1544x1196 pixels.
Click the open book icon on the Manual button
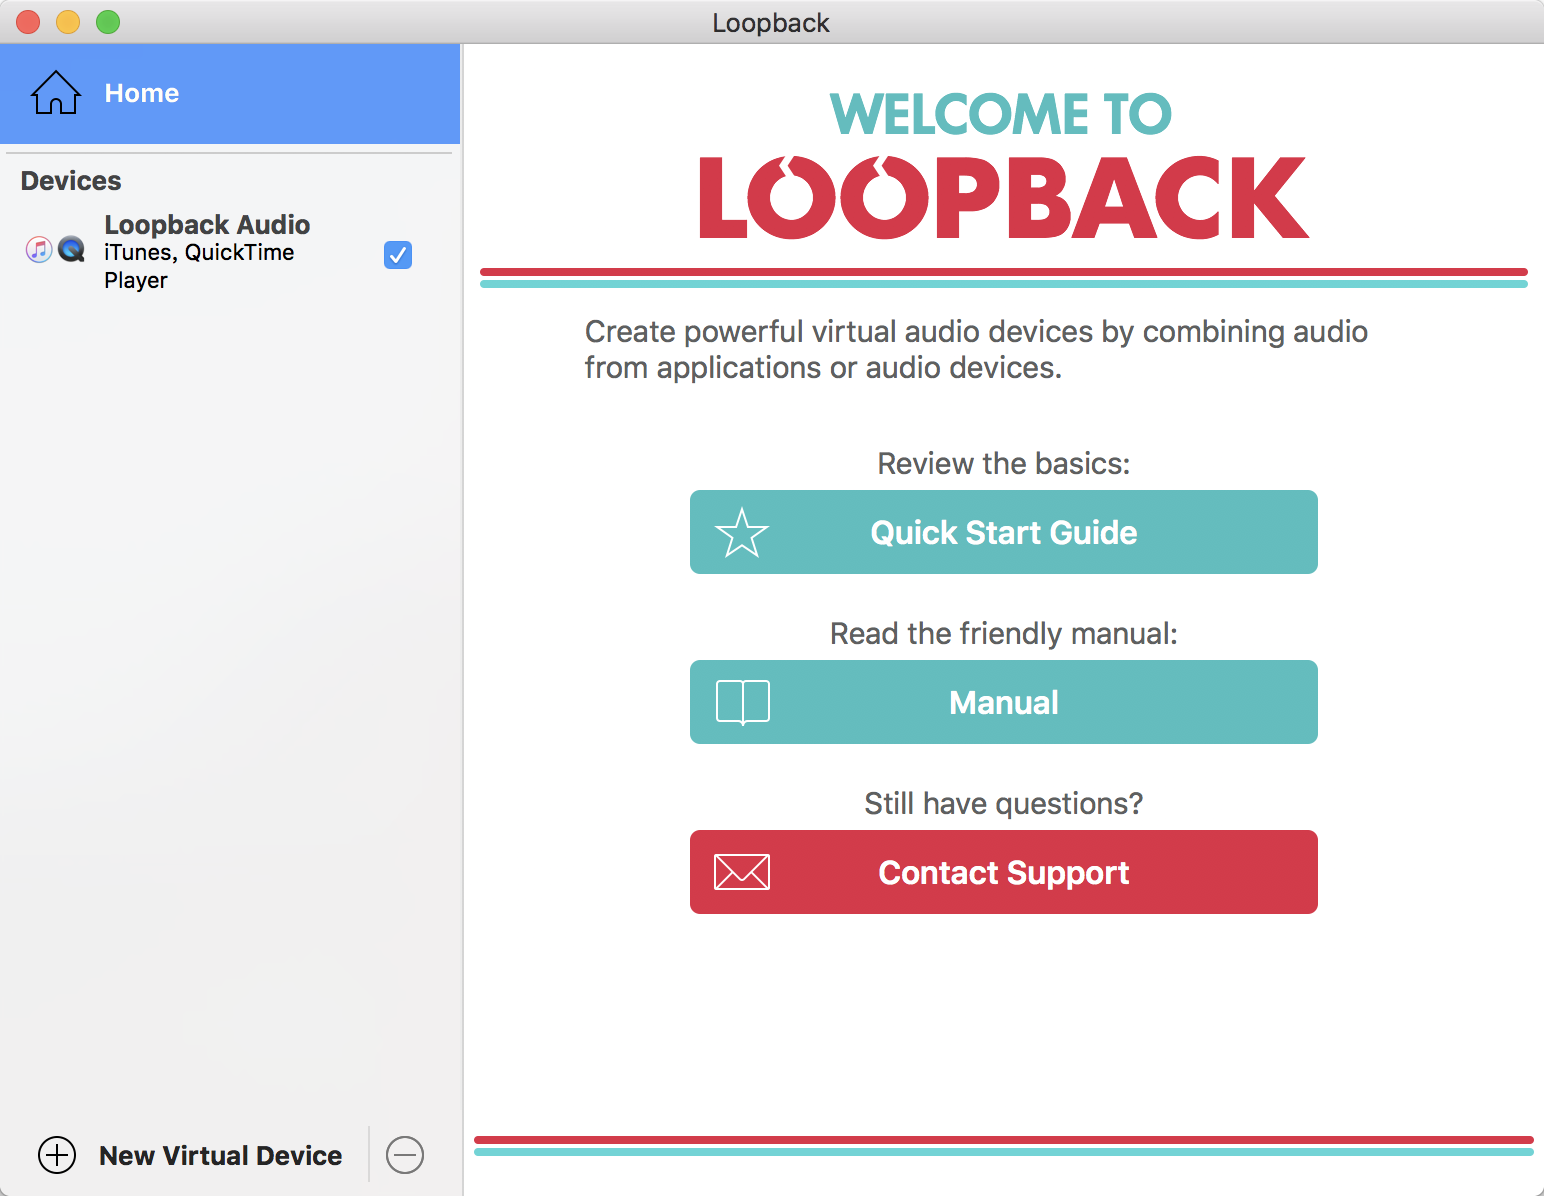pyautogui.click(x=742, y=701)
